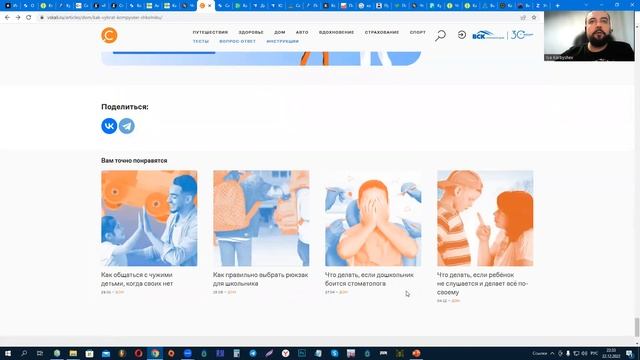Open the Путешествия menu section
640x360 pixels.
(210, 32)
